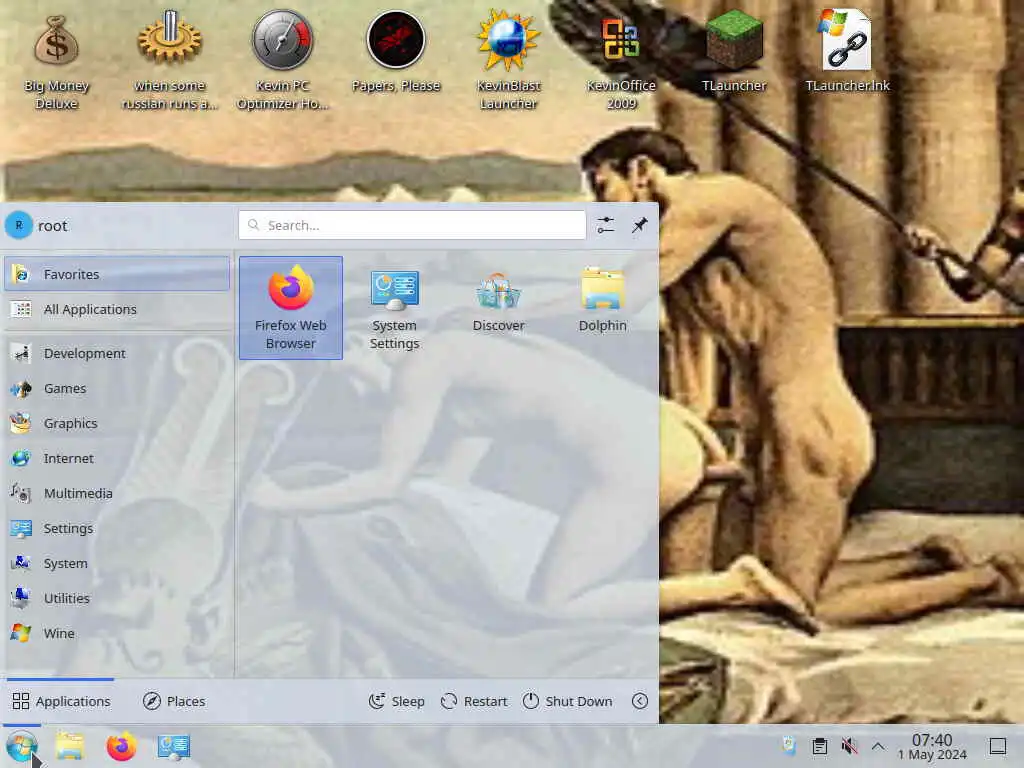Open TLauncher.lnk shortcut file
This screenshot has width=1024, height=768.
(847, 52)
